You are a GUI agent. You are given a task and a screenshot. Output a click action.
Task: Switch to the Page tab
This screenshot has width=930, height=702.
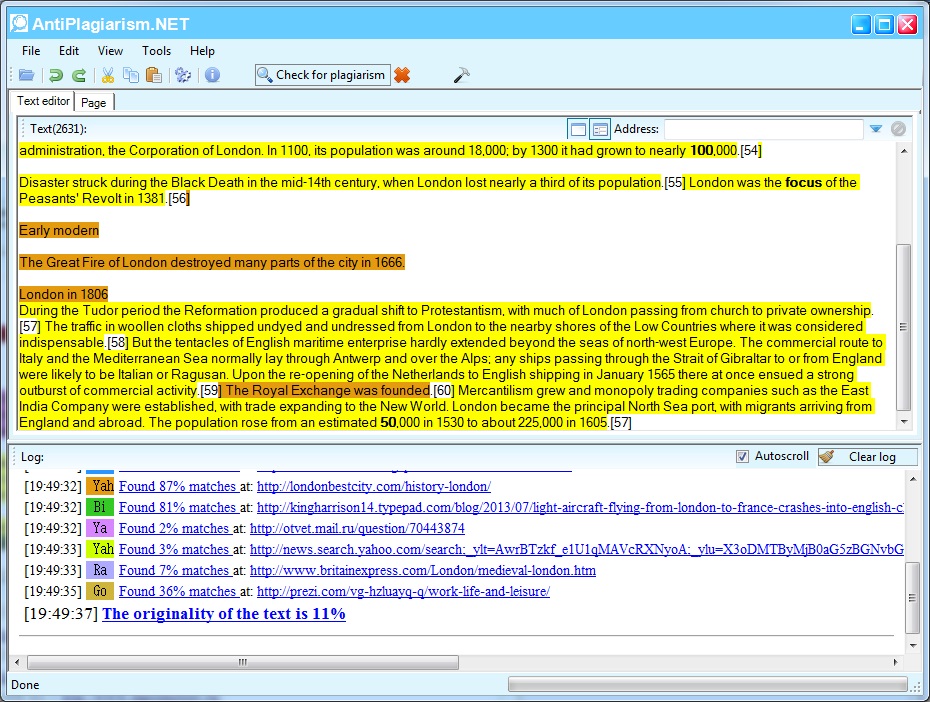(x=94, y=102)
